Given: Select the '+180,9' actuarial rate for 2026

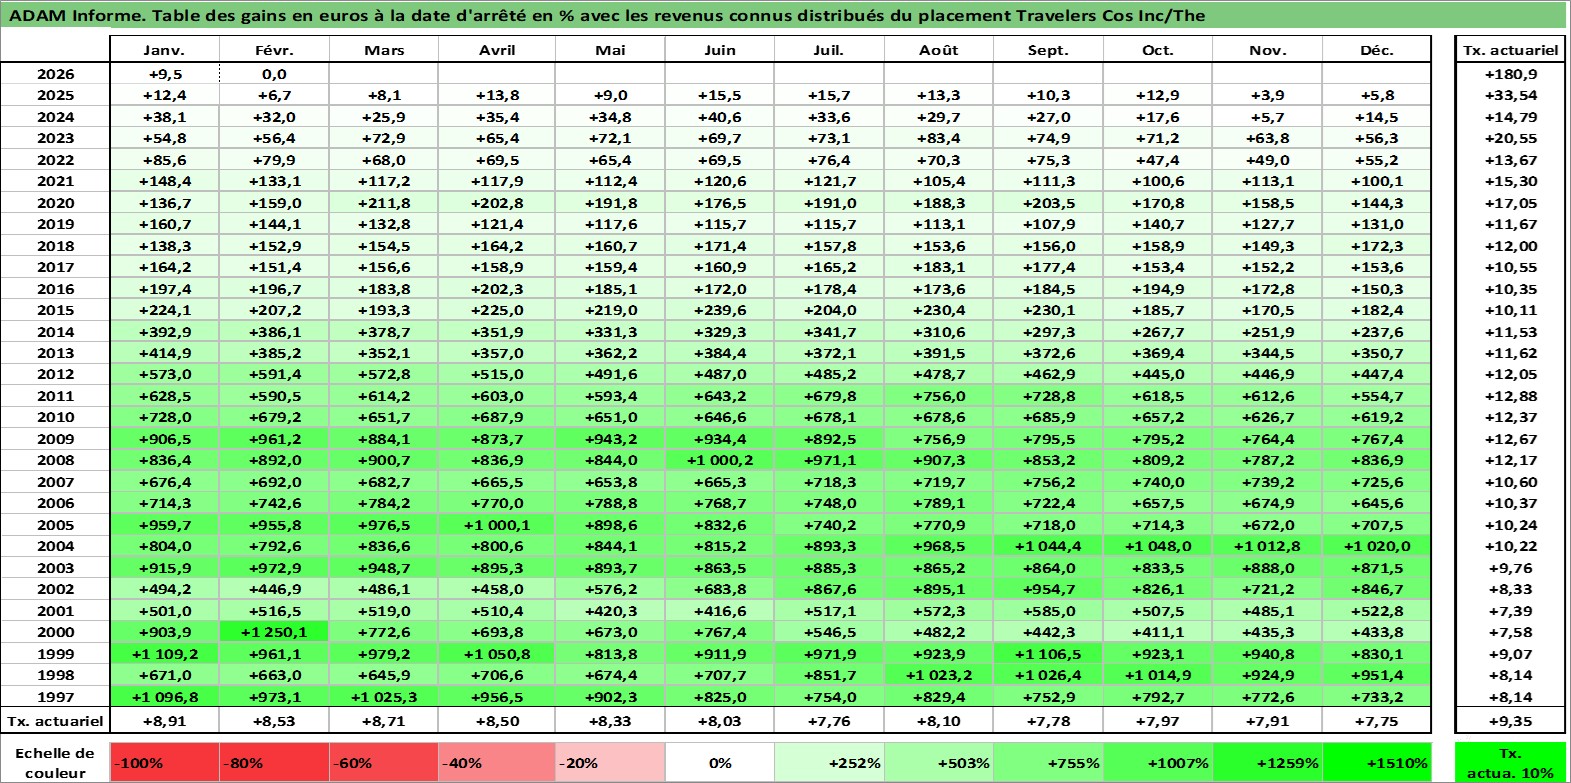Looking at the screenshot, I should [1510, 74].
